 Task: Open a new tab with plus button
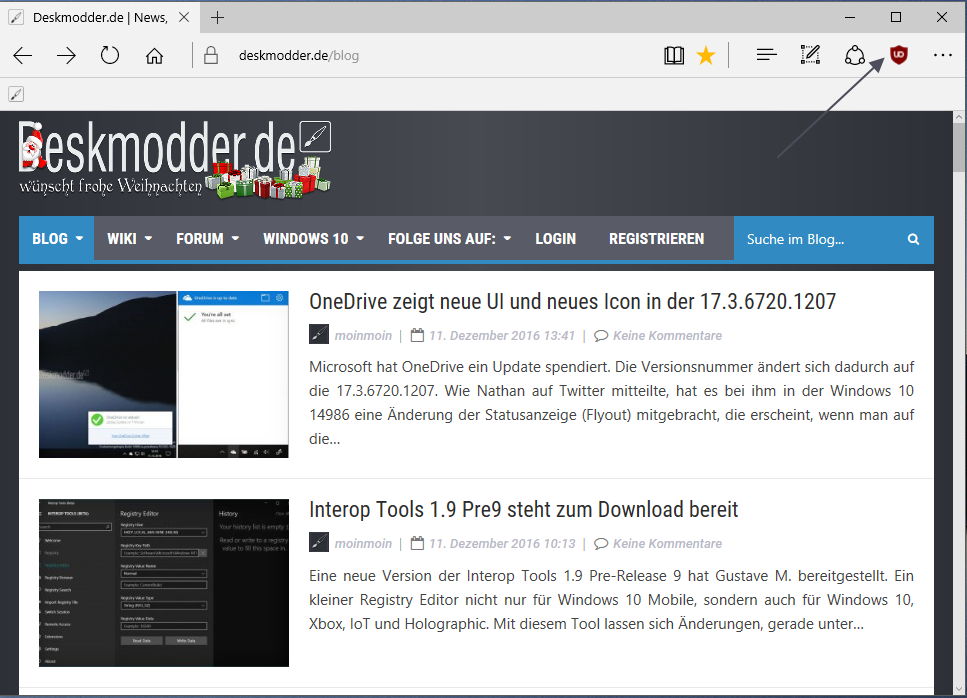pos(217,17)
